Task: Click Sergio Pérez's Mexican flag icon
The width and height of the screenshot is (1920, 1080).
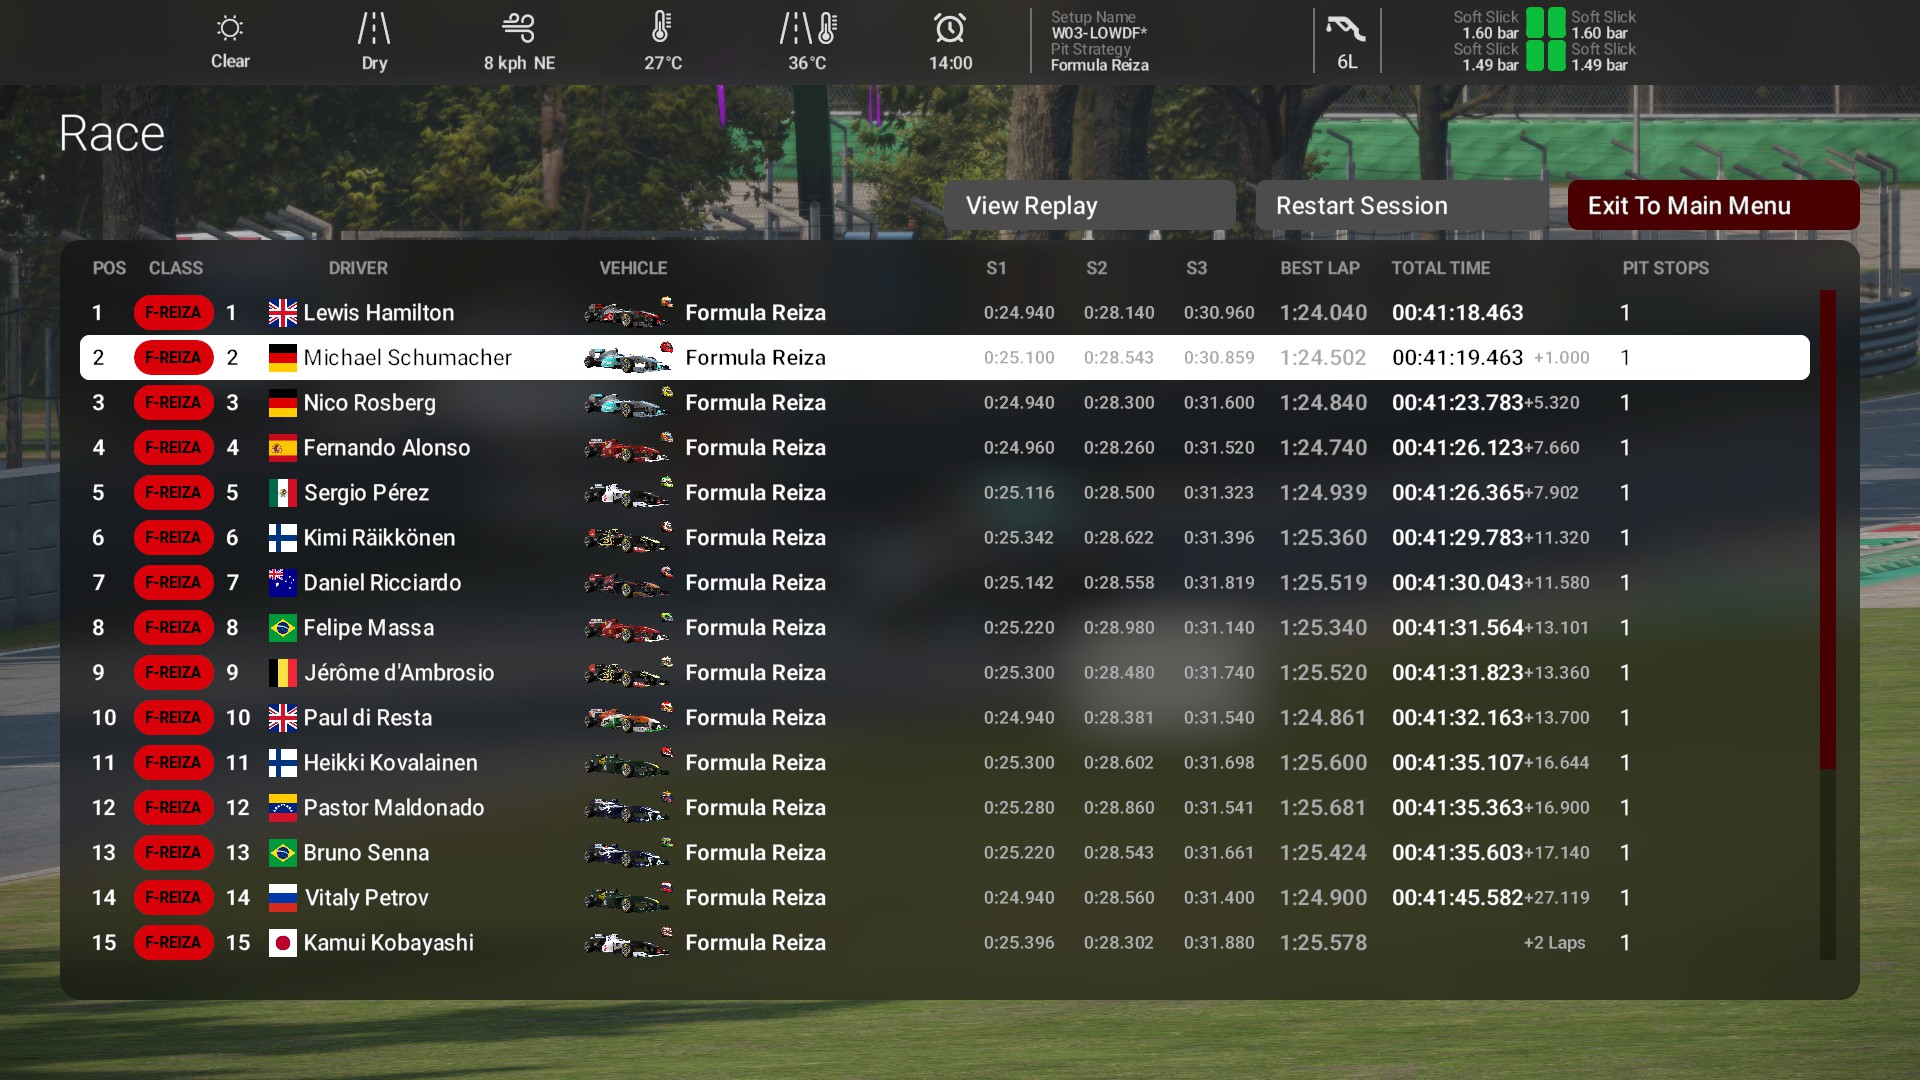Action: [x=283, y=493]
